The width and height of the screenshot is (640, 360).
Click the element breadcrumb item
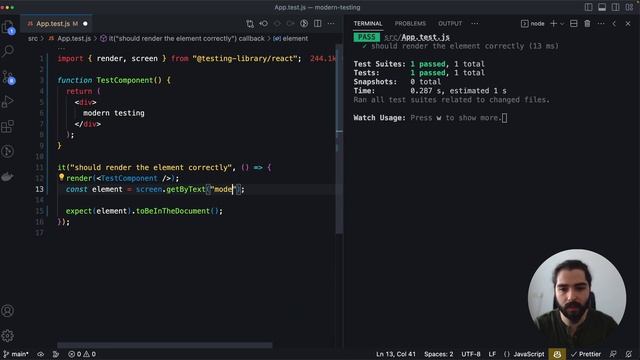click(291, 38)
